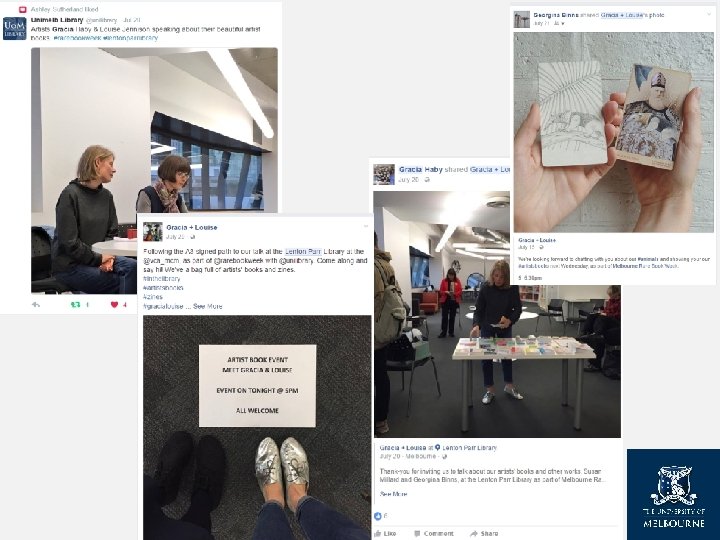Image resolution: width=720 pixels, height=540 pixels.
Task: Click the blue thumbs-up reaction count icon
Action: [x=378, y=516]
